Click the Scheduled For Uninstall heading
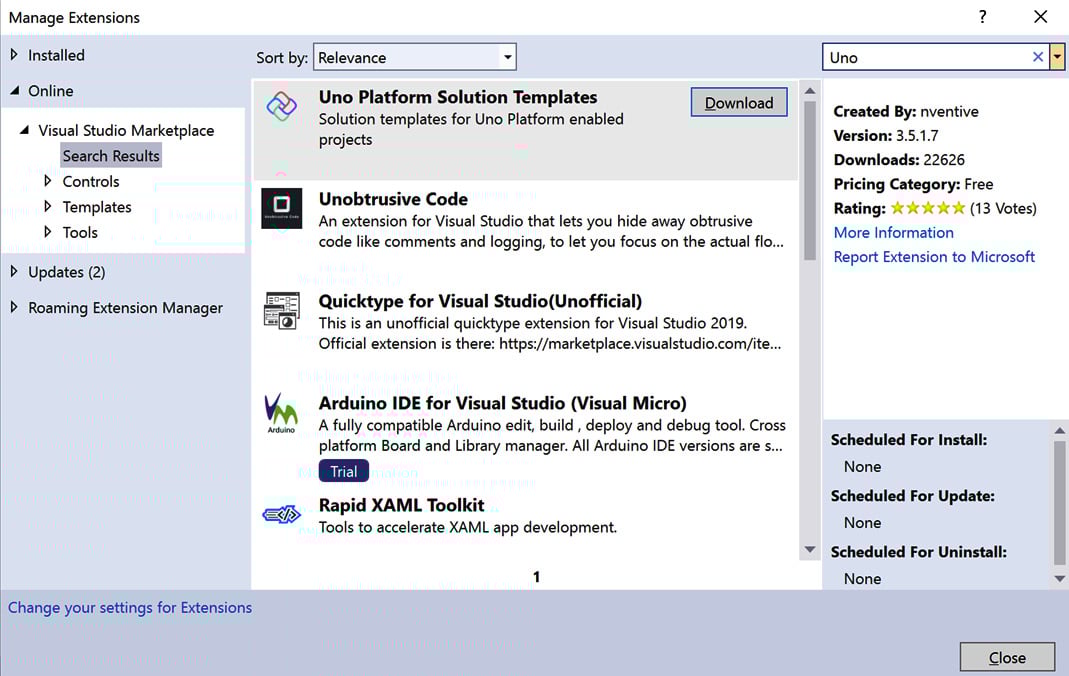The width and height of the screenshot is (1069, 676). point(919,551)
